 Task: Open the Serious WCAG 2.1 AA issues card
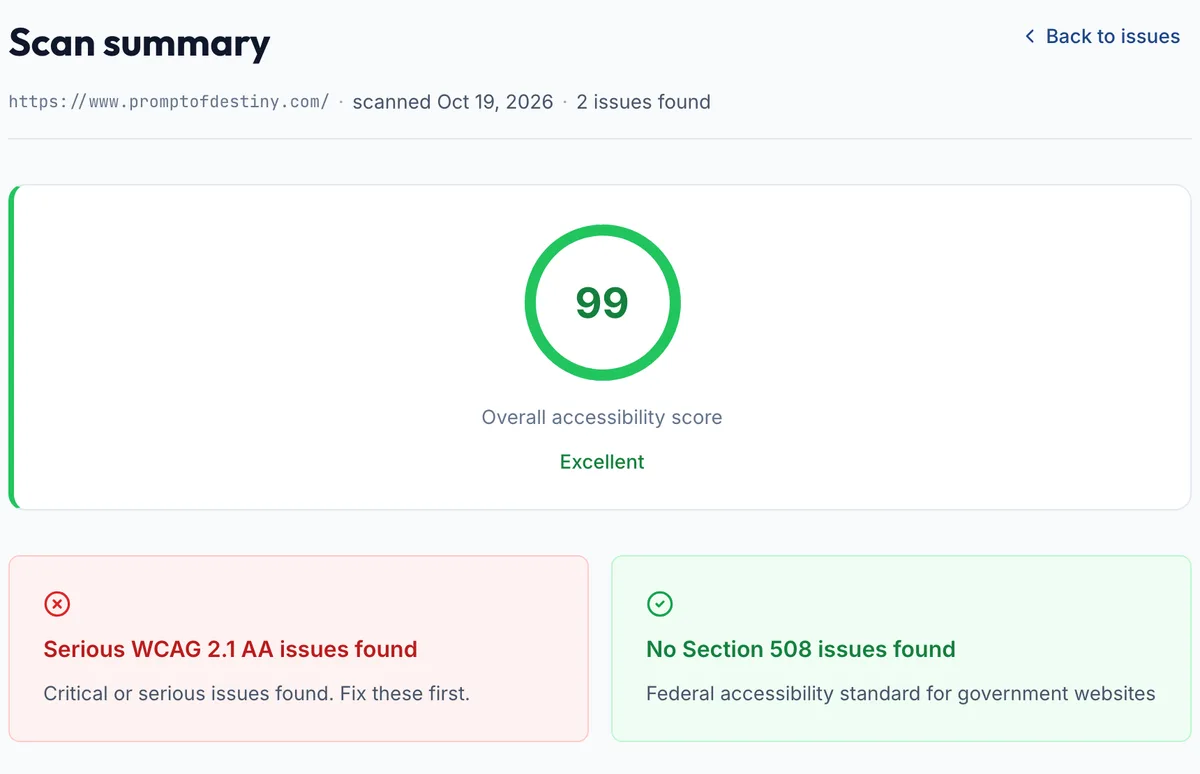click(299, 648)
